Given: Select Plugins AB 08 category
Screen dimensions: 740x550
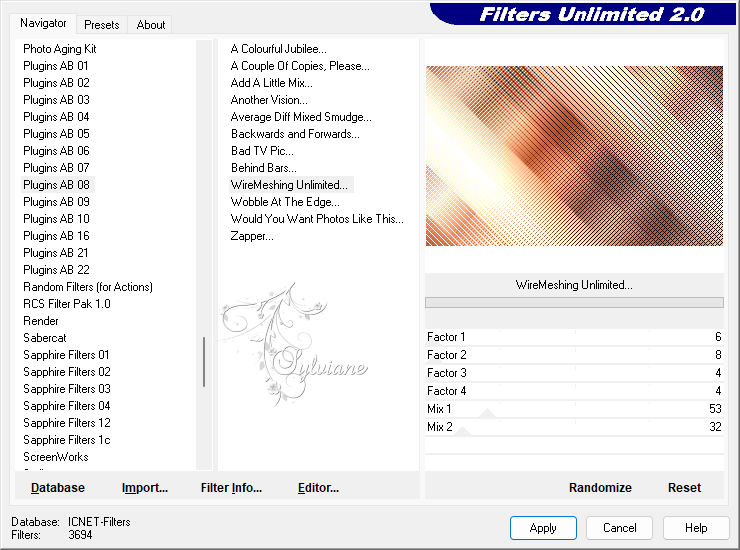Looking at the screenshot, I should coord(56,185).
